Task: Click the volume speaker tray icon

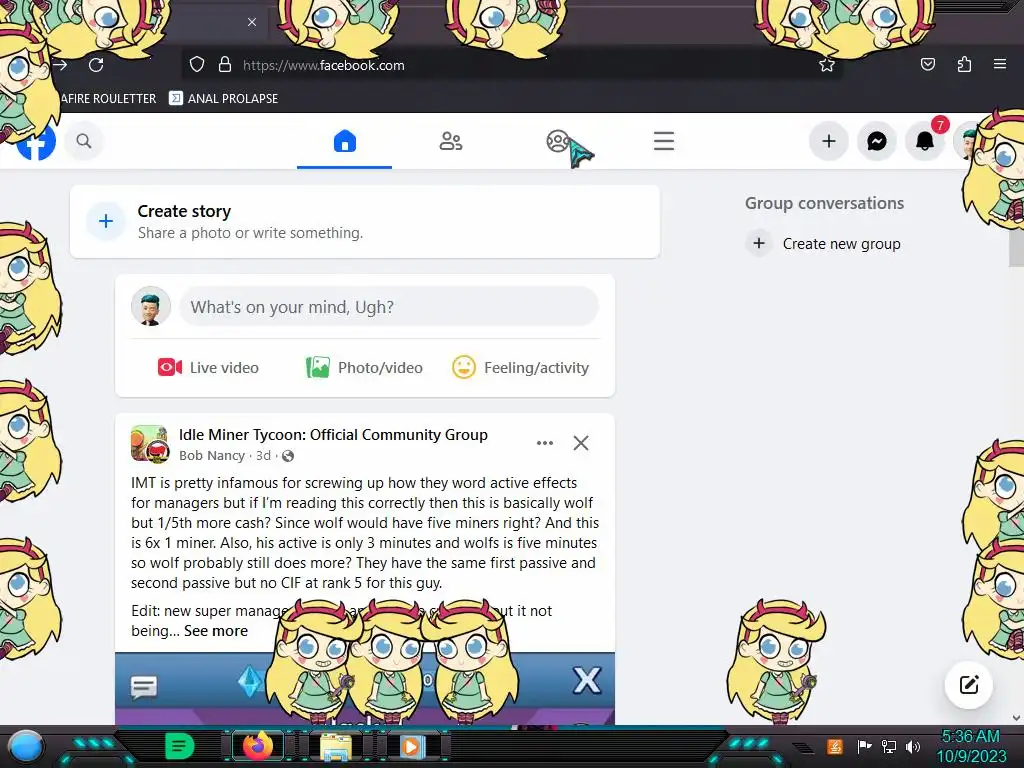Action: (912, 746)
